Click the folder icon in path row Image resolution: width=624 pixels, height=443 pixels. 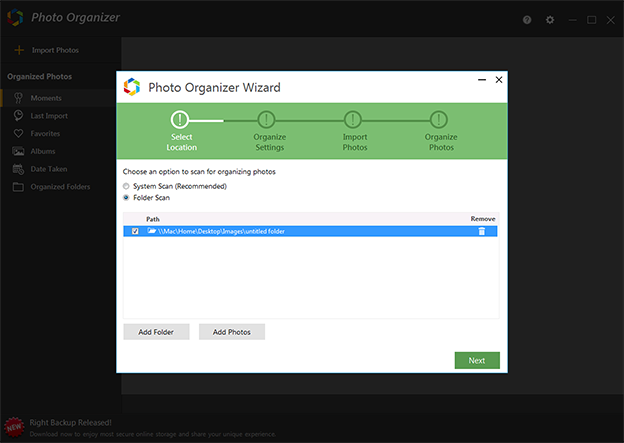click(x=152, y=231)
